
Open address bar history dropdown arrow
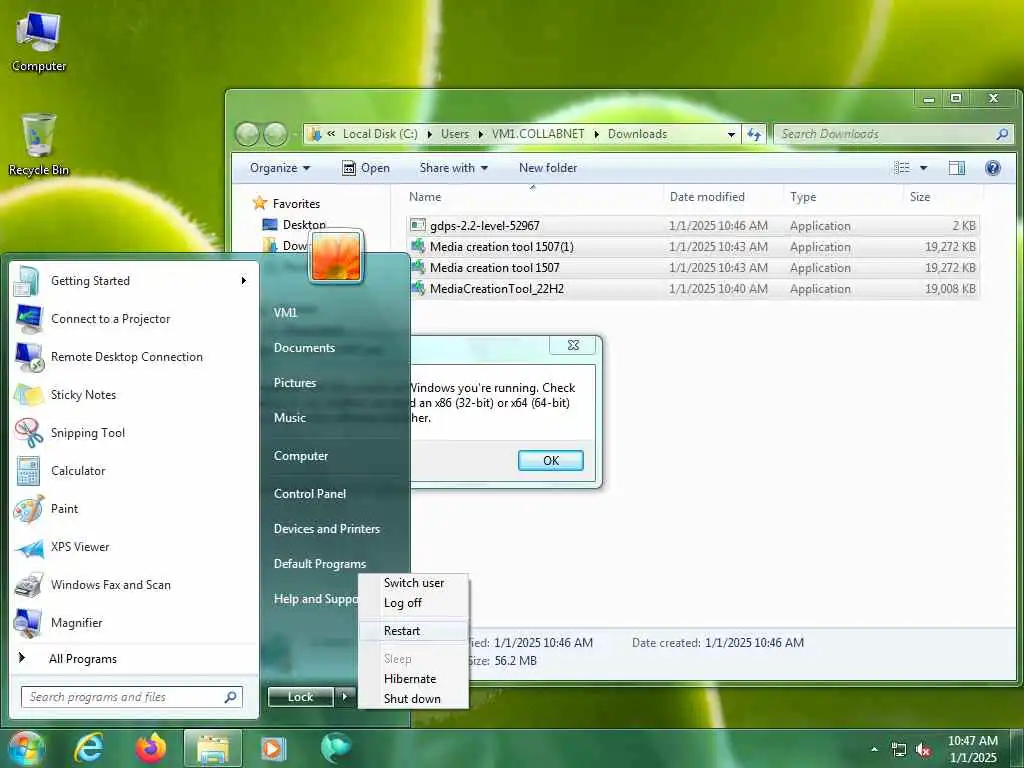(731, 135)
